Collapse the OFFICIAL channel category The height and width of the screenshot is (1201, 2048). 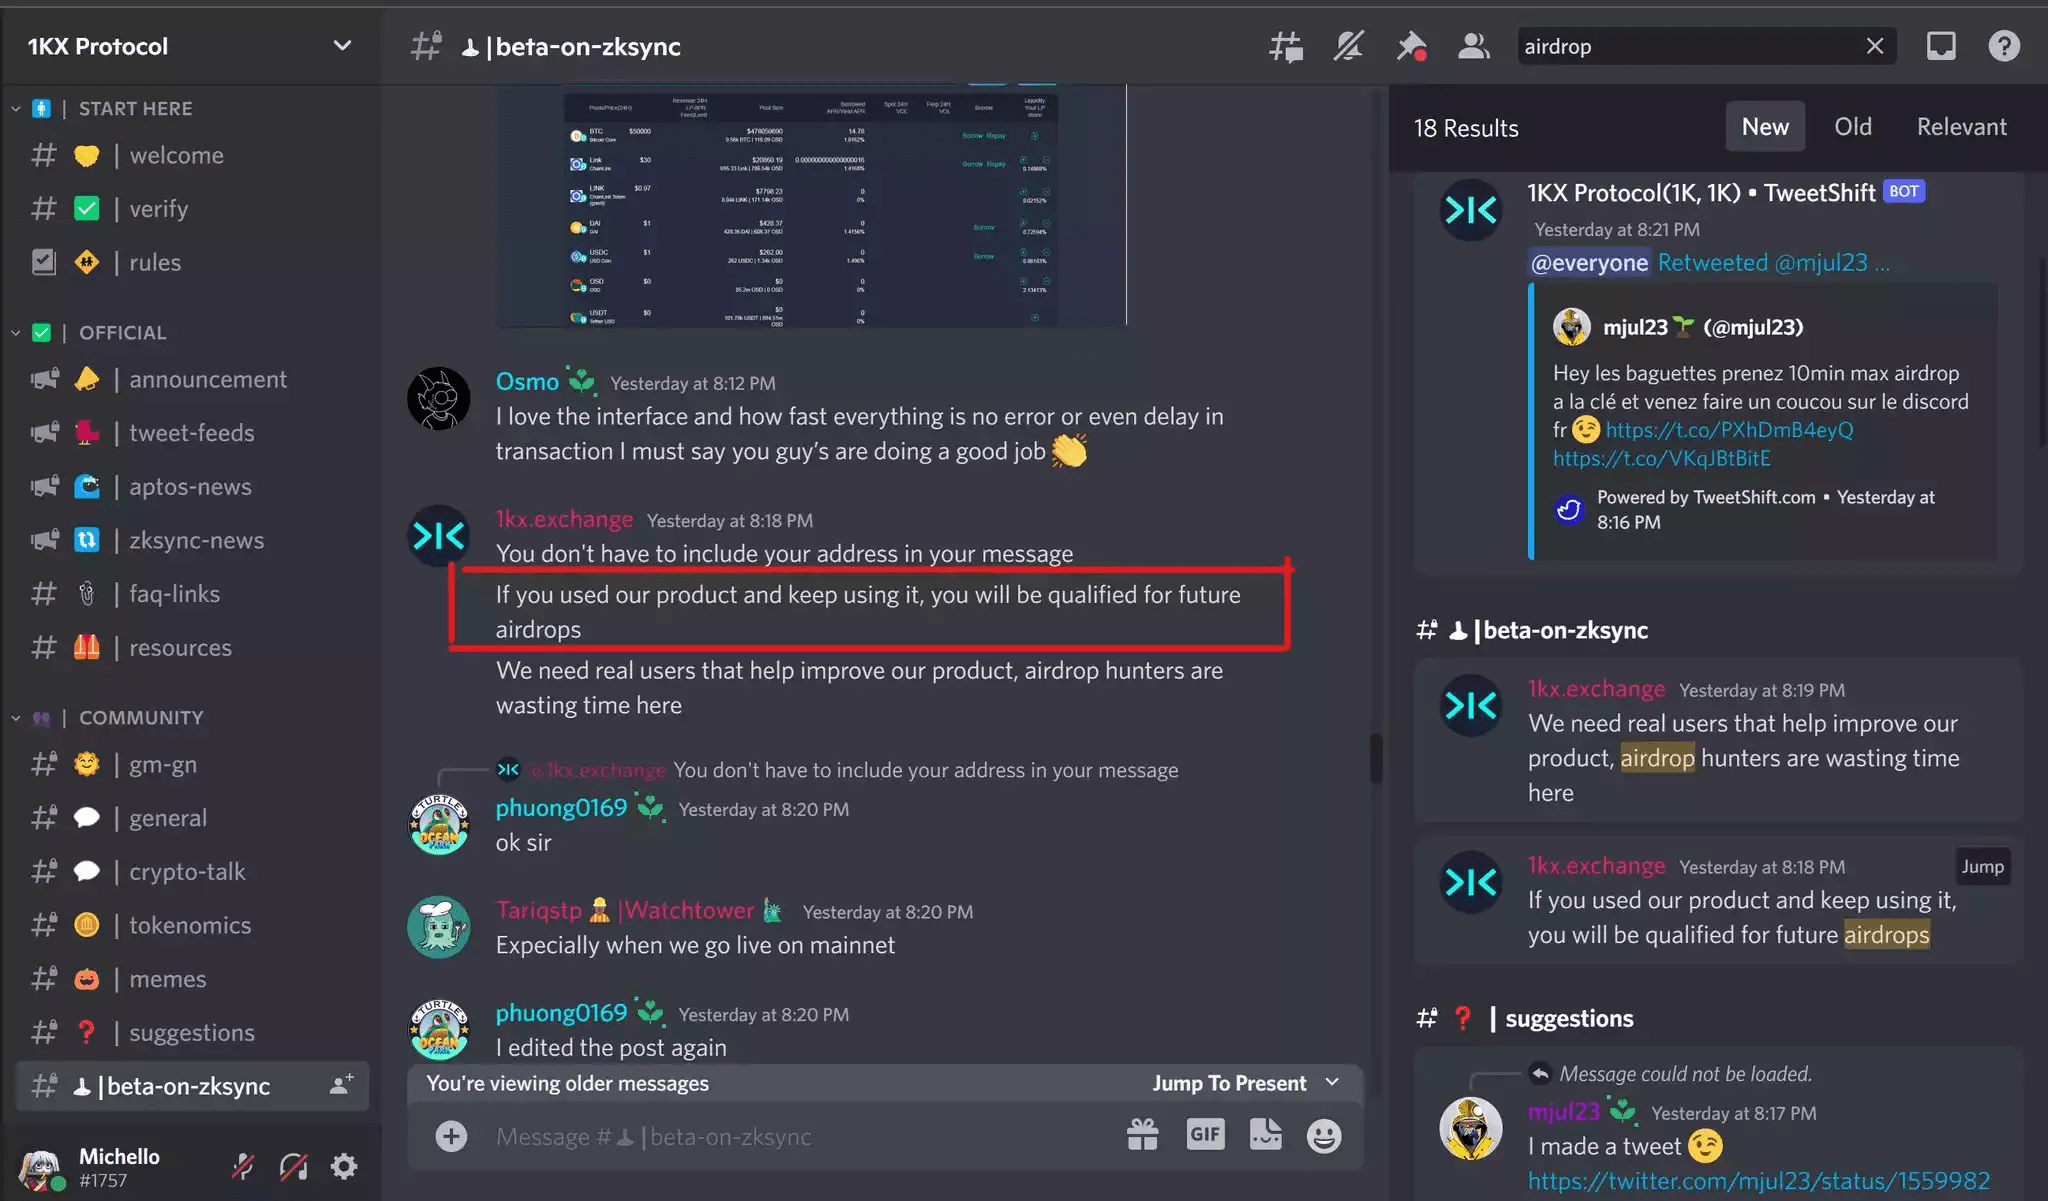click(123, 332)
